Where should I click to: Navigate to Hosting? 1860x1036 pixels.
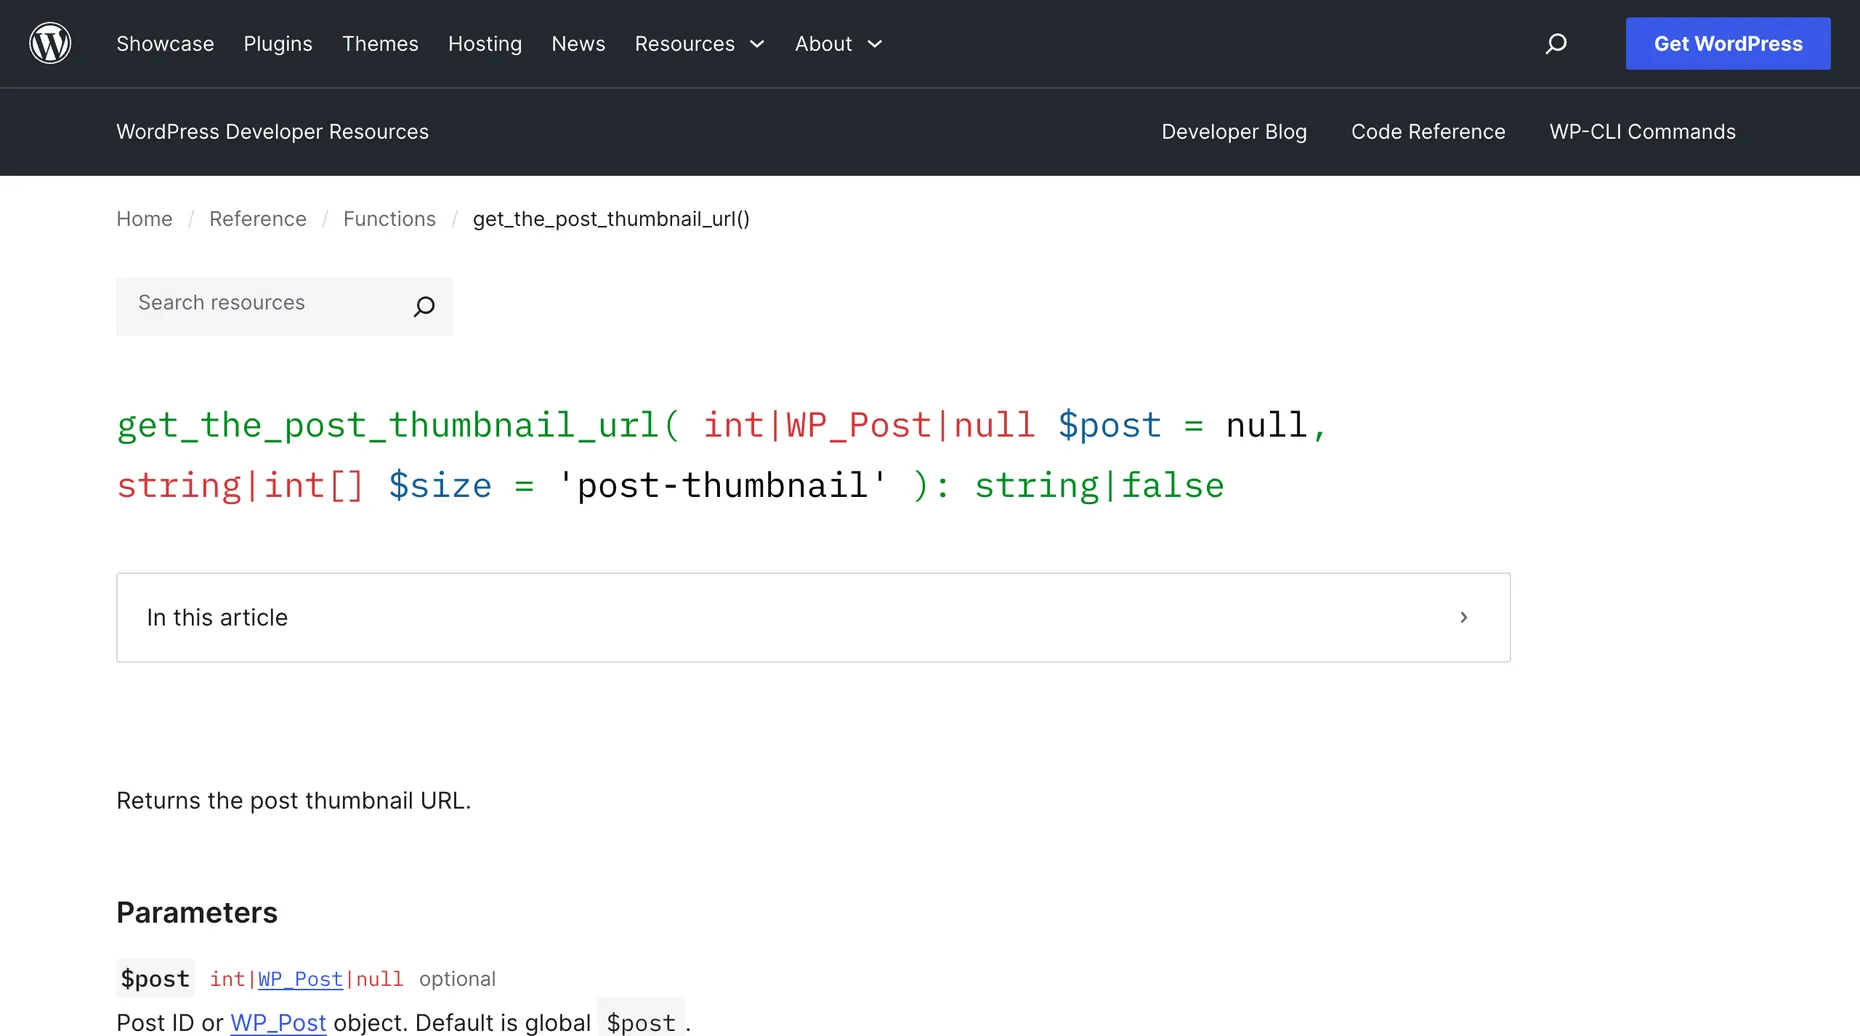tap(485, 44)
